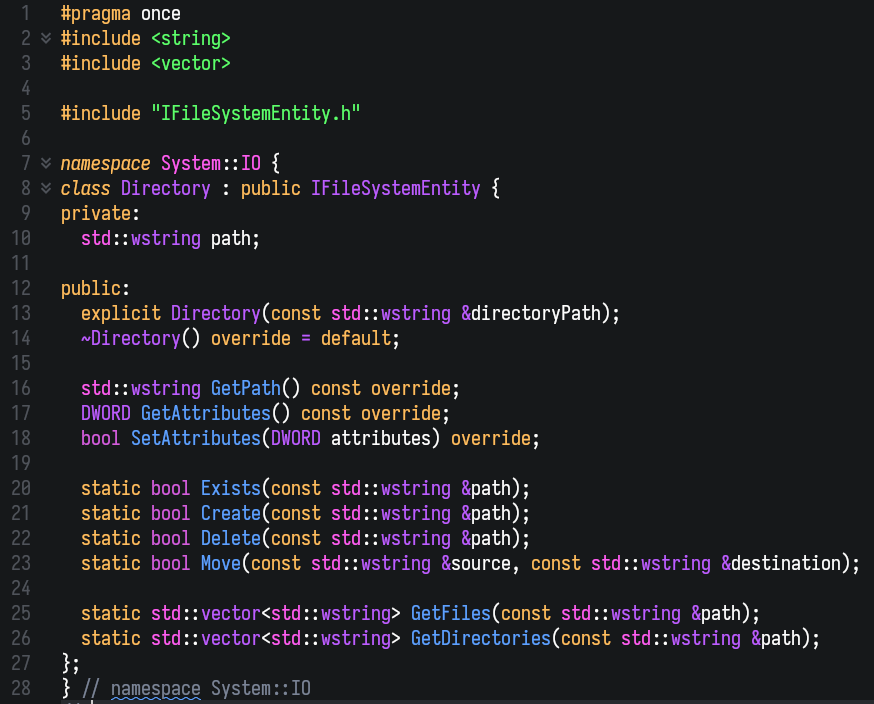This screenshot has height=704, width=874.
Task: Click '<string>' in the include line
Action: click(191, 38)
